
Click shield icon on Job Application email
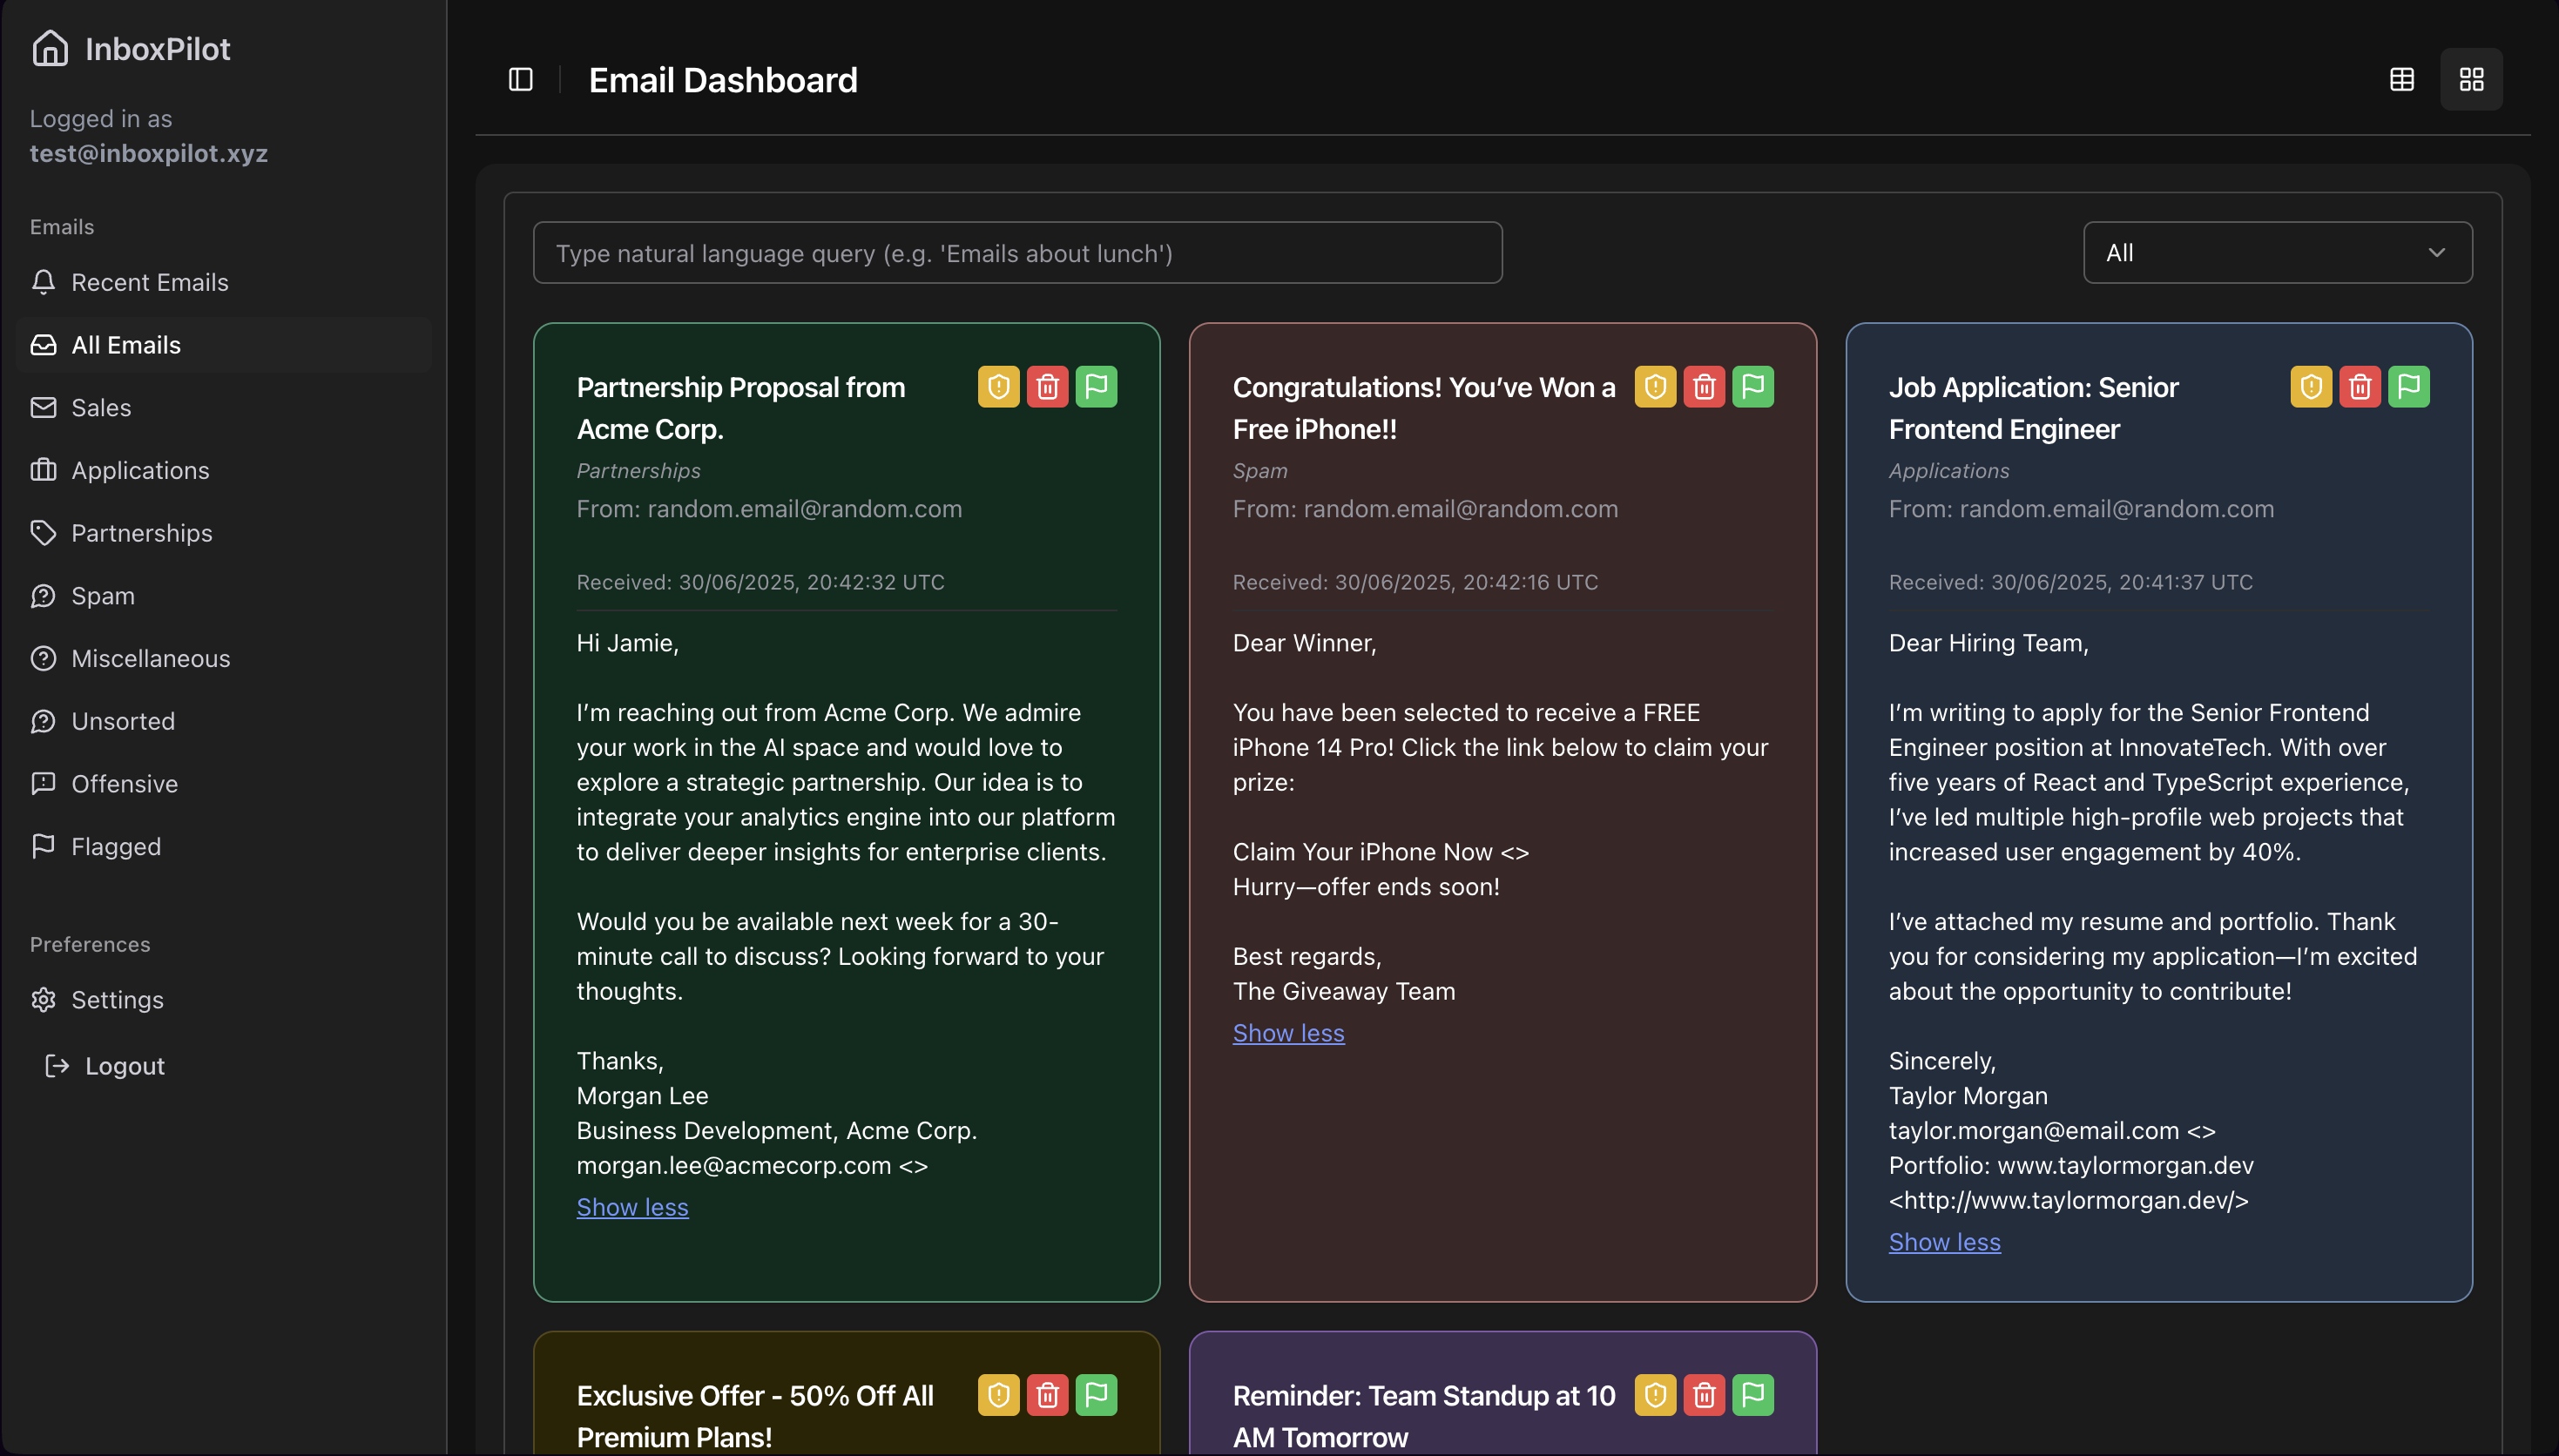coord(2311,387)
